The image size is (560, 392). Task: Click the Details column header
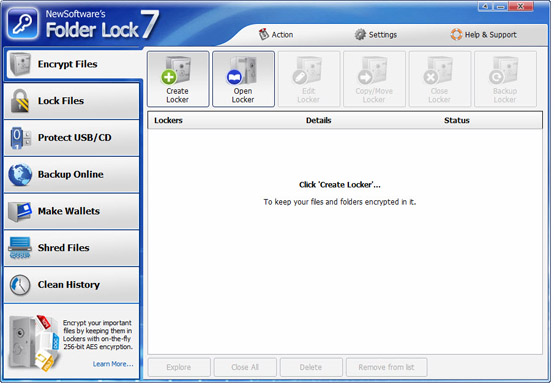click(318, 120)
